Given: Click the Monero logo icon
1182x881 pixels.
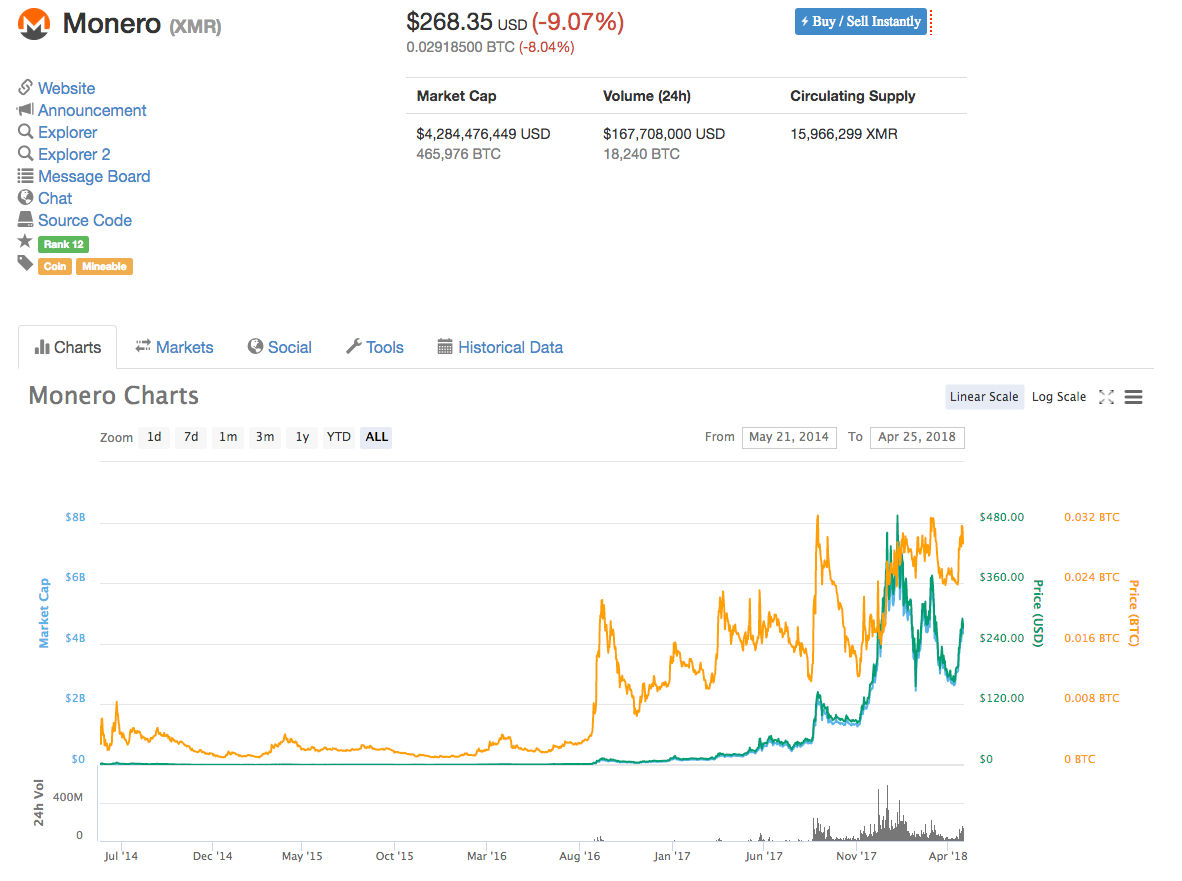Looking at the screenshot, I should point(34,23).
